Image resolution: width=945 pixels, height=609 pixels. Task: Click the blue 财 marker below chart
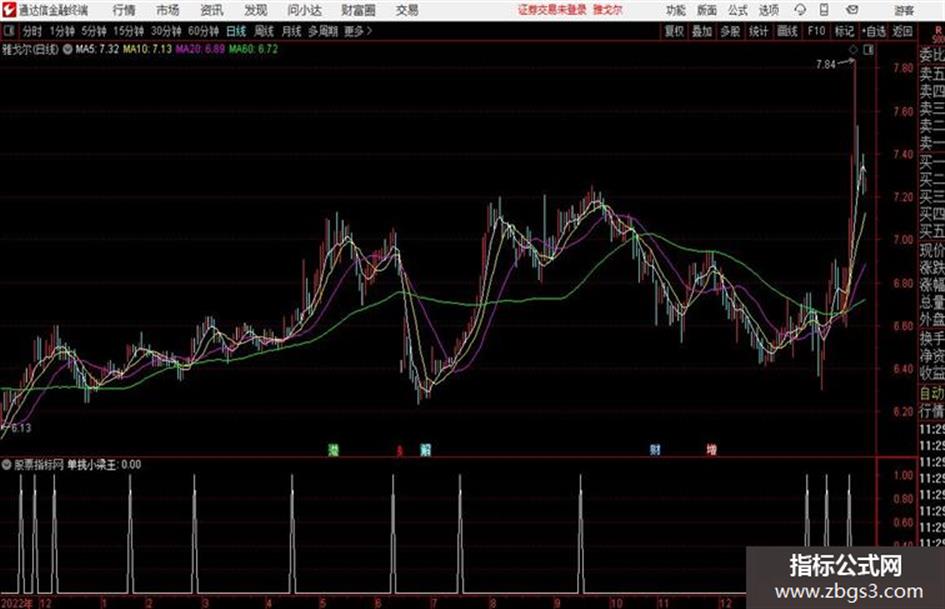pos(655,449)
